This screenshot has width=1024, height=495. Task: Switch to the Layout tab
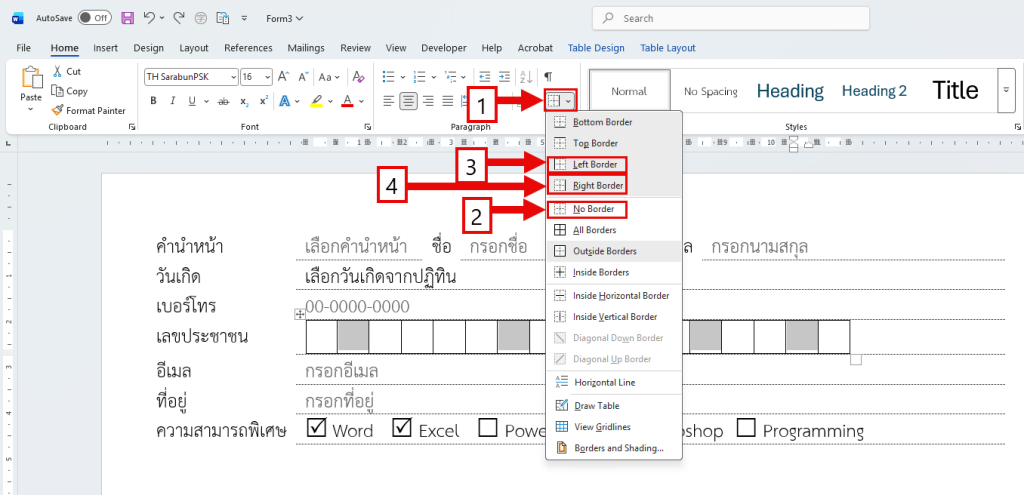[x=194, y=48]
